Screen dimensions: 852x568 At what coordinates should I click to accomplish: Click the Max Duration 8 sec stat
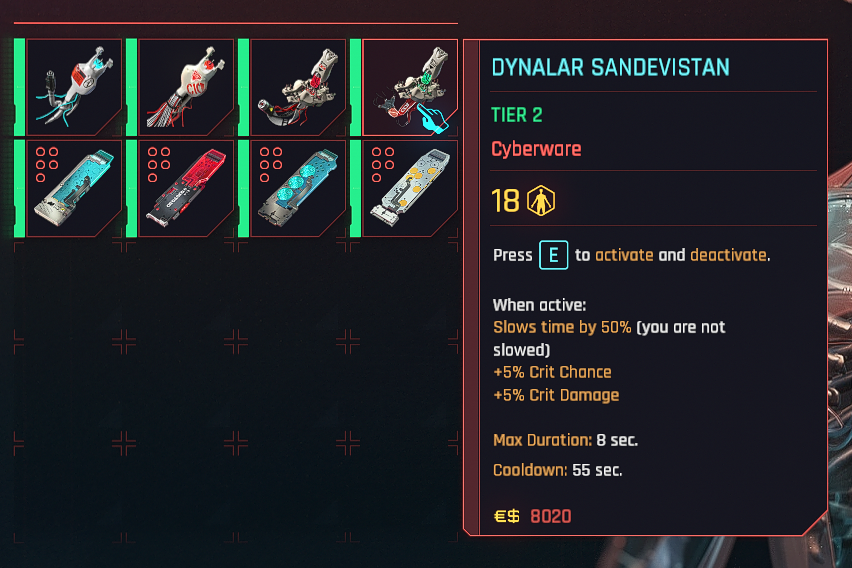[565, 440]
